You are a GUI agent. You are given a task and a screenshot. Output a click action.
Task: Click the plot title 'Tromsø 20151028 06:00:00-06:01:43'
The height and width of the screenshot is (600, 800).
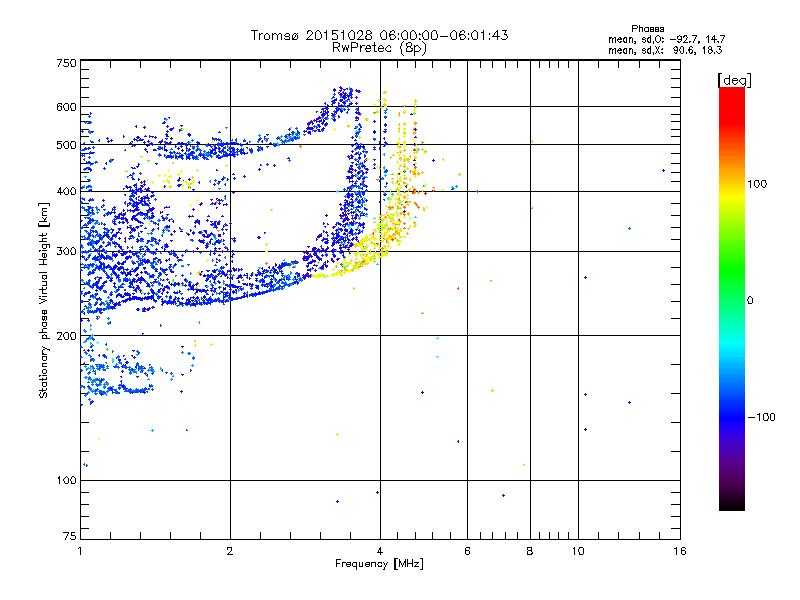tap(379, 35)
